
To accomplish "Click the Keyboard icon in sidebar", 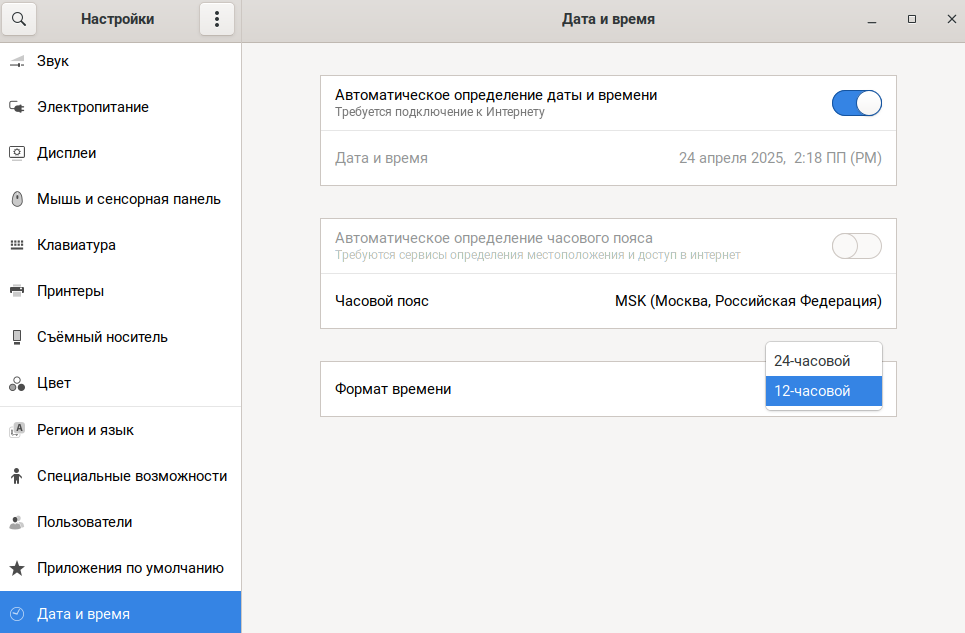I will pos(16,245).
